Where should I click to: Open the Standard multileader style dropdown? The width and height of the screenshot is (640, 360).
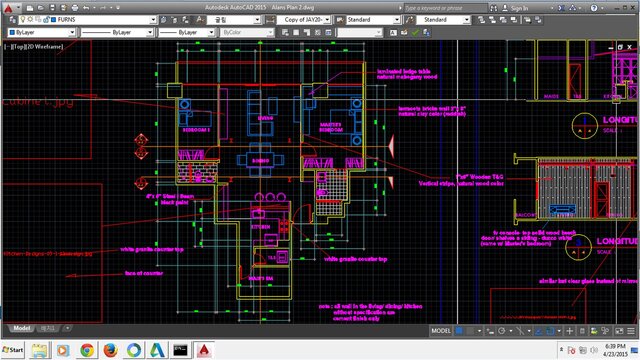click(x=467, y=20)
